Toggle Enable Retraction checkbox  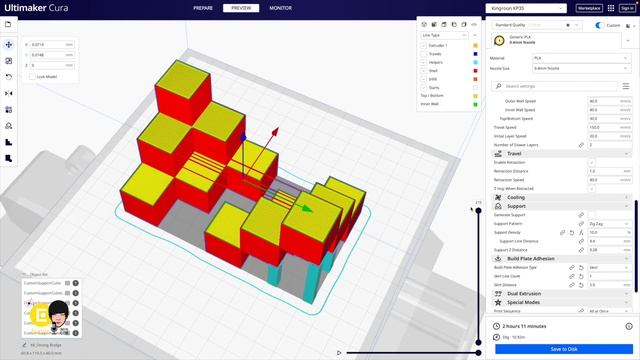tap(591, 162)
